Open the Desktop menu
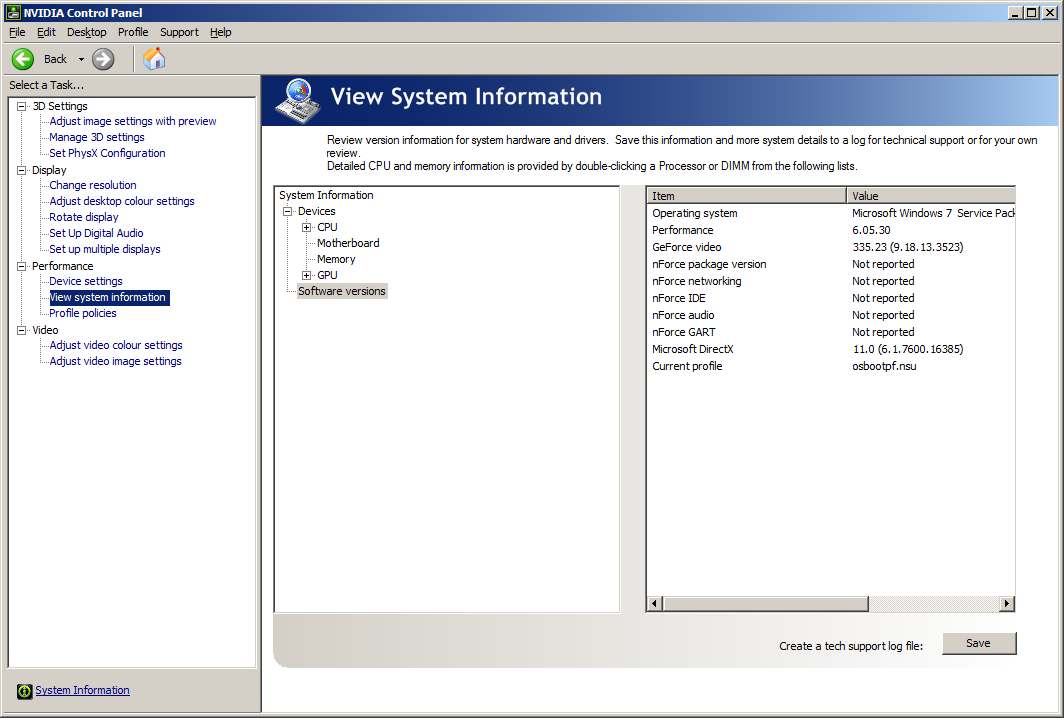The height and width of the screenshot is (718, 1064). click(86, 32)
